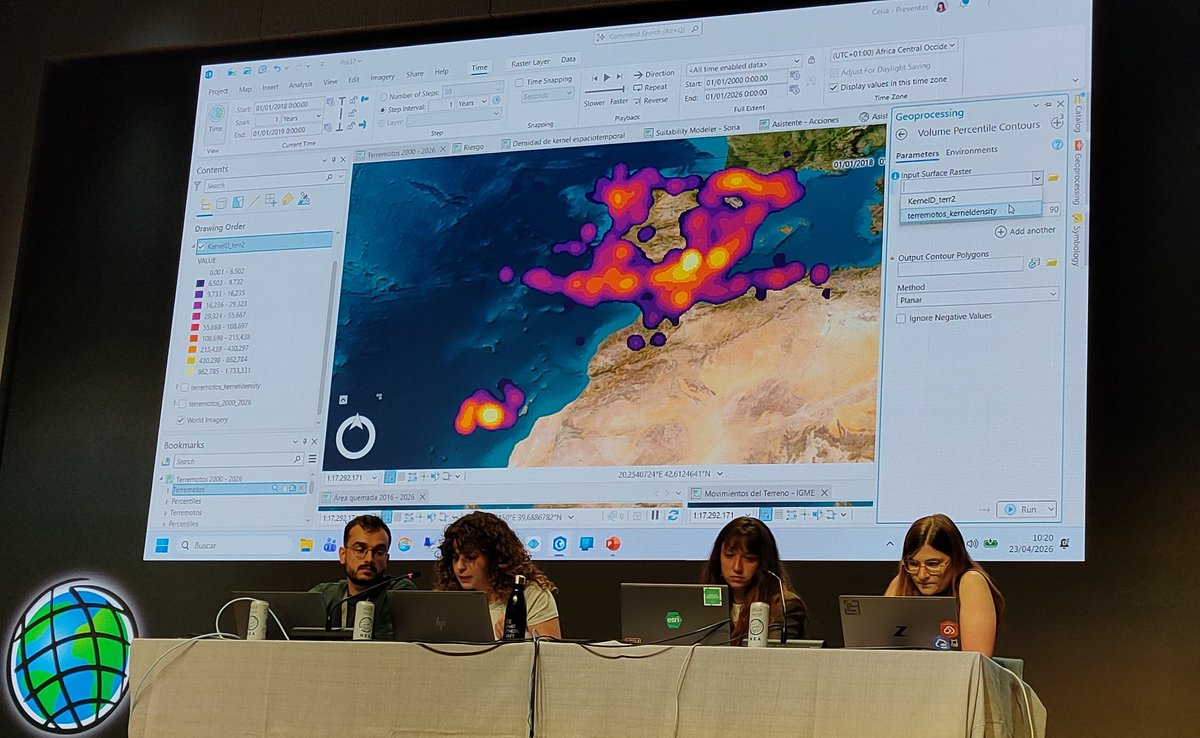Click the browse folder icon for Output Contour Polygons
Image resolution: width=1200 pixels, height=738 pixels.
[x=1051, y=263]
